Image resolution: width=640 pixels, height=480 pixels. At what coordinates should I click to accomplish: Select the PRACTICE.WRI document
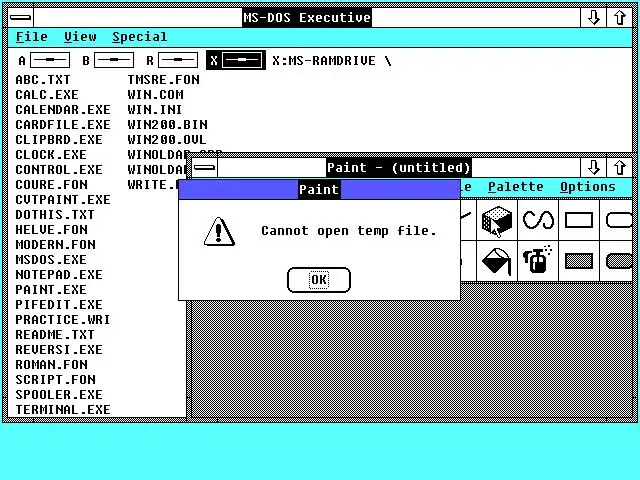[x=63, y=320]
